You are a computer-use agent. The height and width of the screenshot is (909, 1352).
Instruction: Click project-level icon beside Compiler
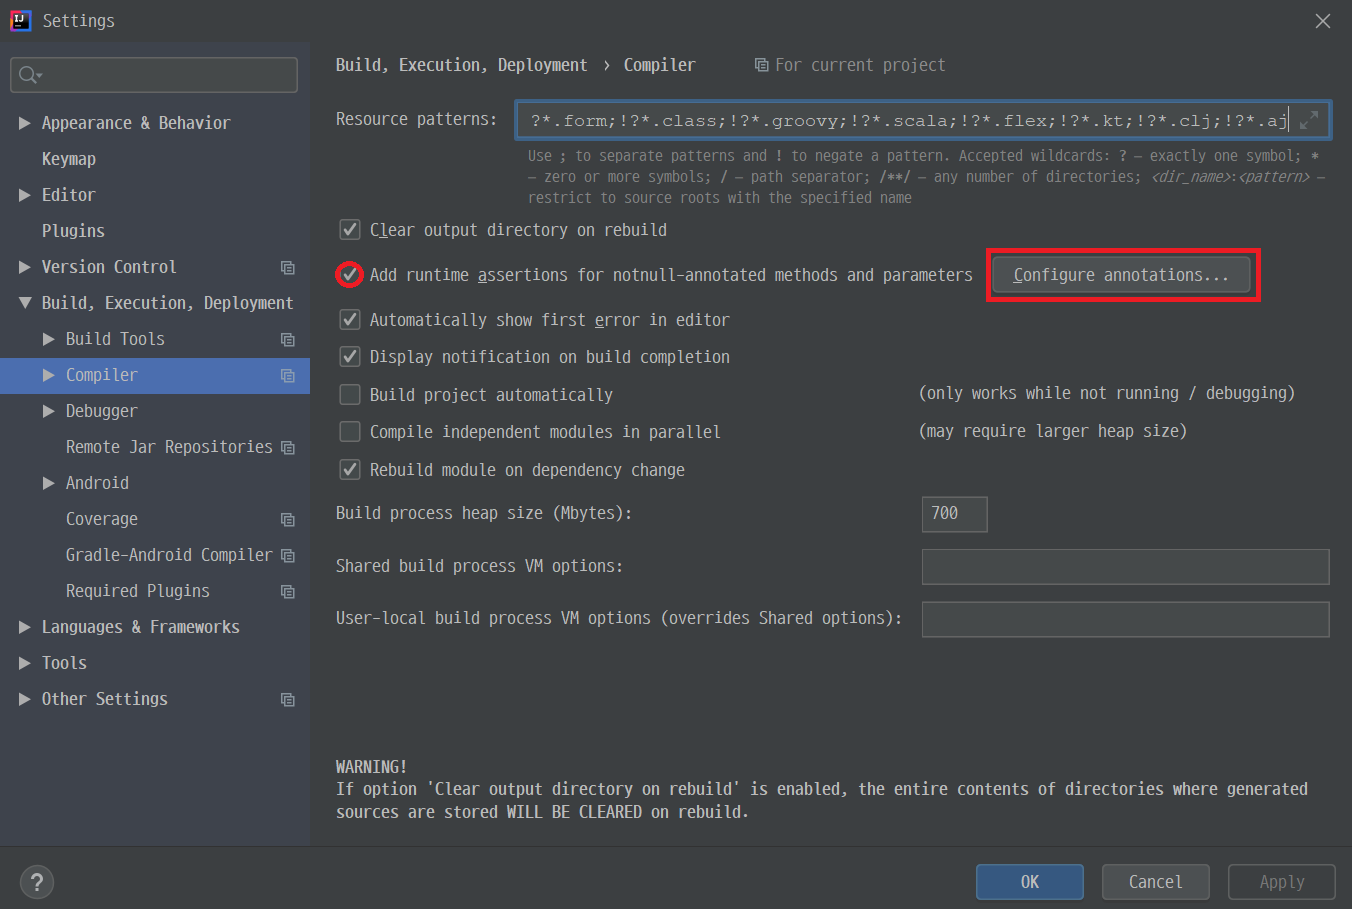click(x=288, y=375)
